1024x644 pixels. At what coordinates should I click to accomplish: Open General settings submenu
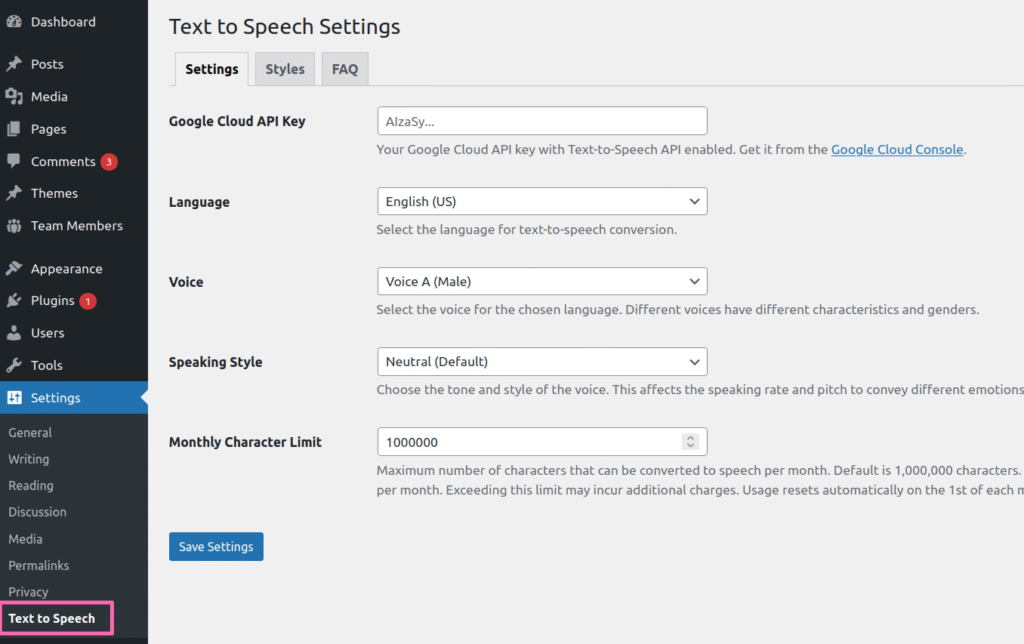[30, 432]
